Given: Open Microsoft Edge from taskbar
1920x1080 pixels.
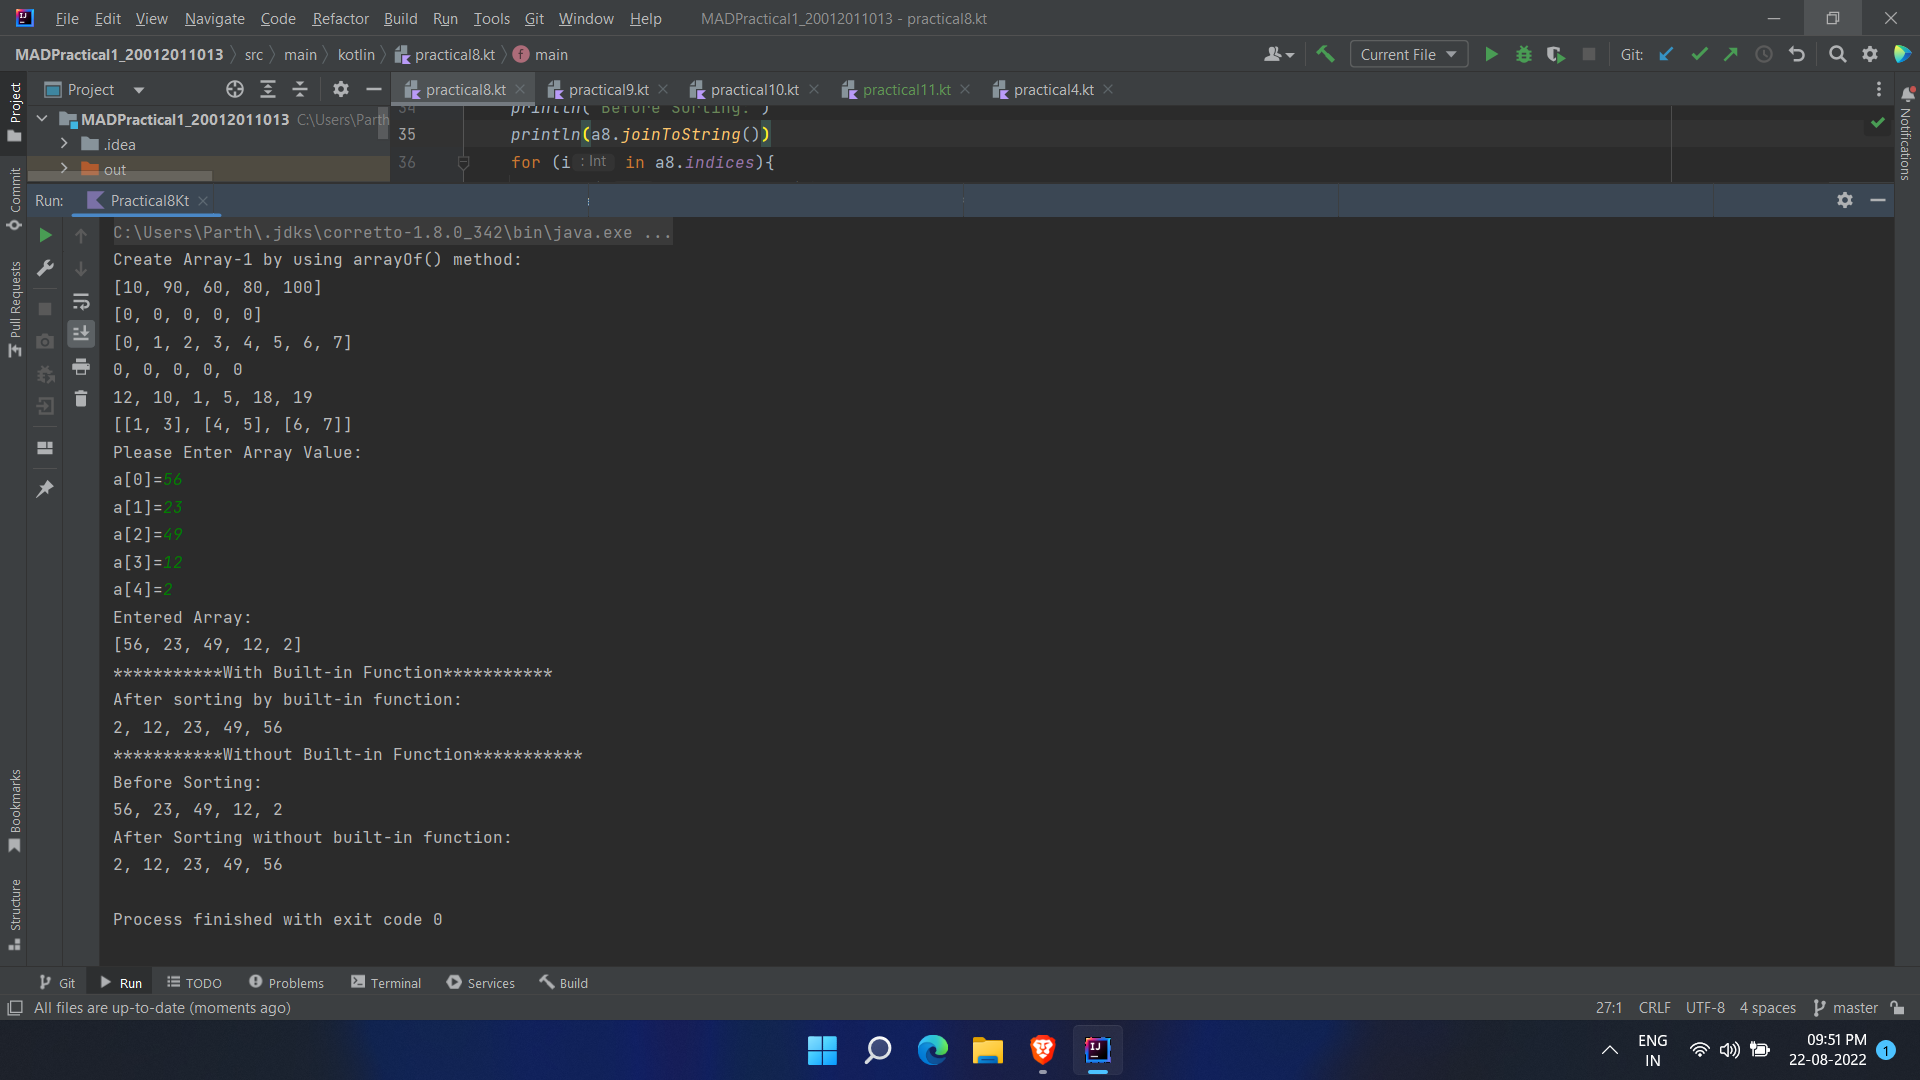Looking at the screenshot, I should (932, 1050).
